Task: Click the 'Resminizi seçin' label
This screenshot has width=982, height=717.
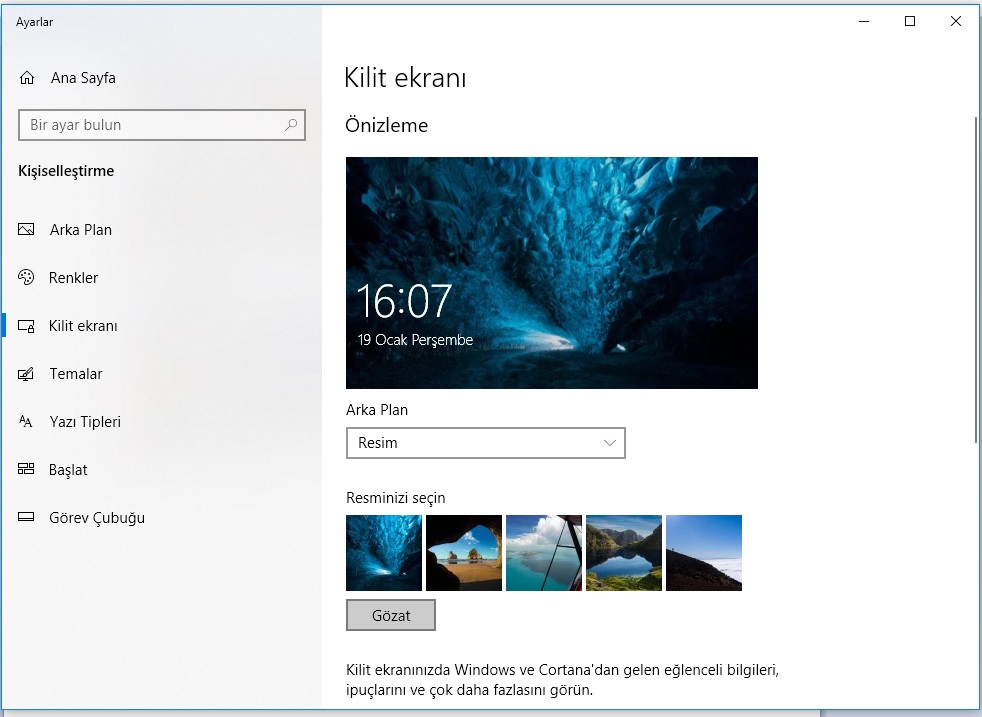Action: click(x=395, y=498)
